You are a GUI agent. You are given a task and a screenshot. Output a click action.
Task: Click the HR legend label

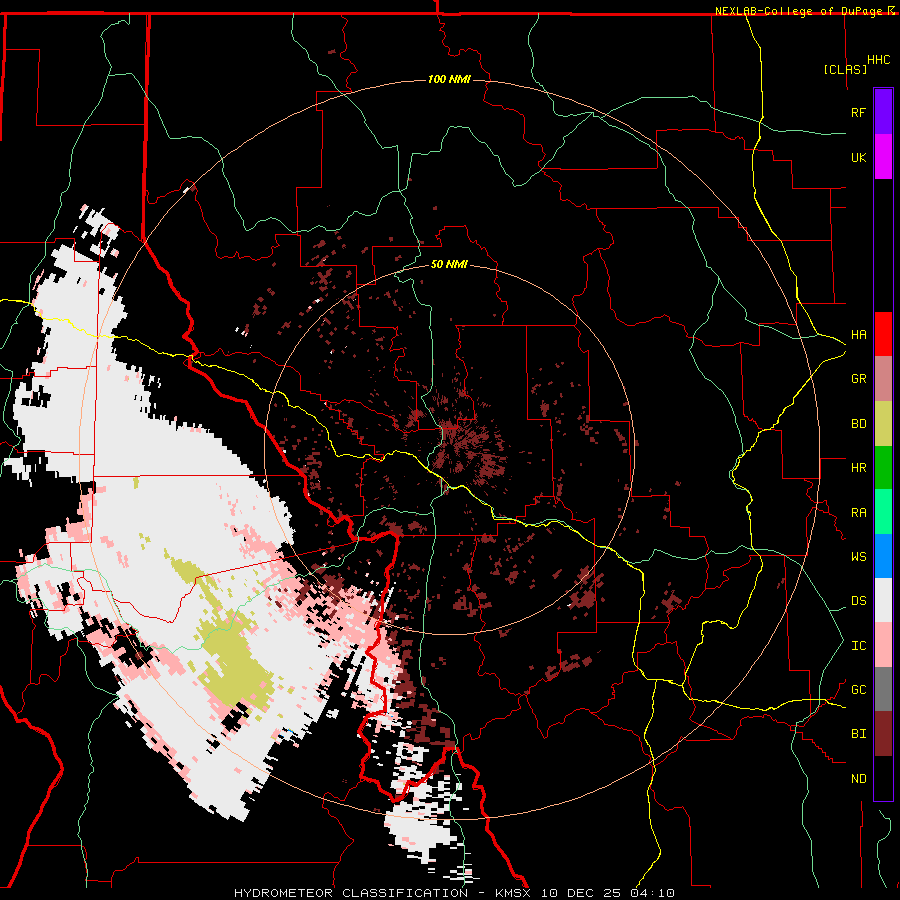[859, 468]
